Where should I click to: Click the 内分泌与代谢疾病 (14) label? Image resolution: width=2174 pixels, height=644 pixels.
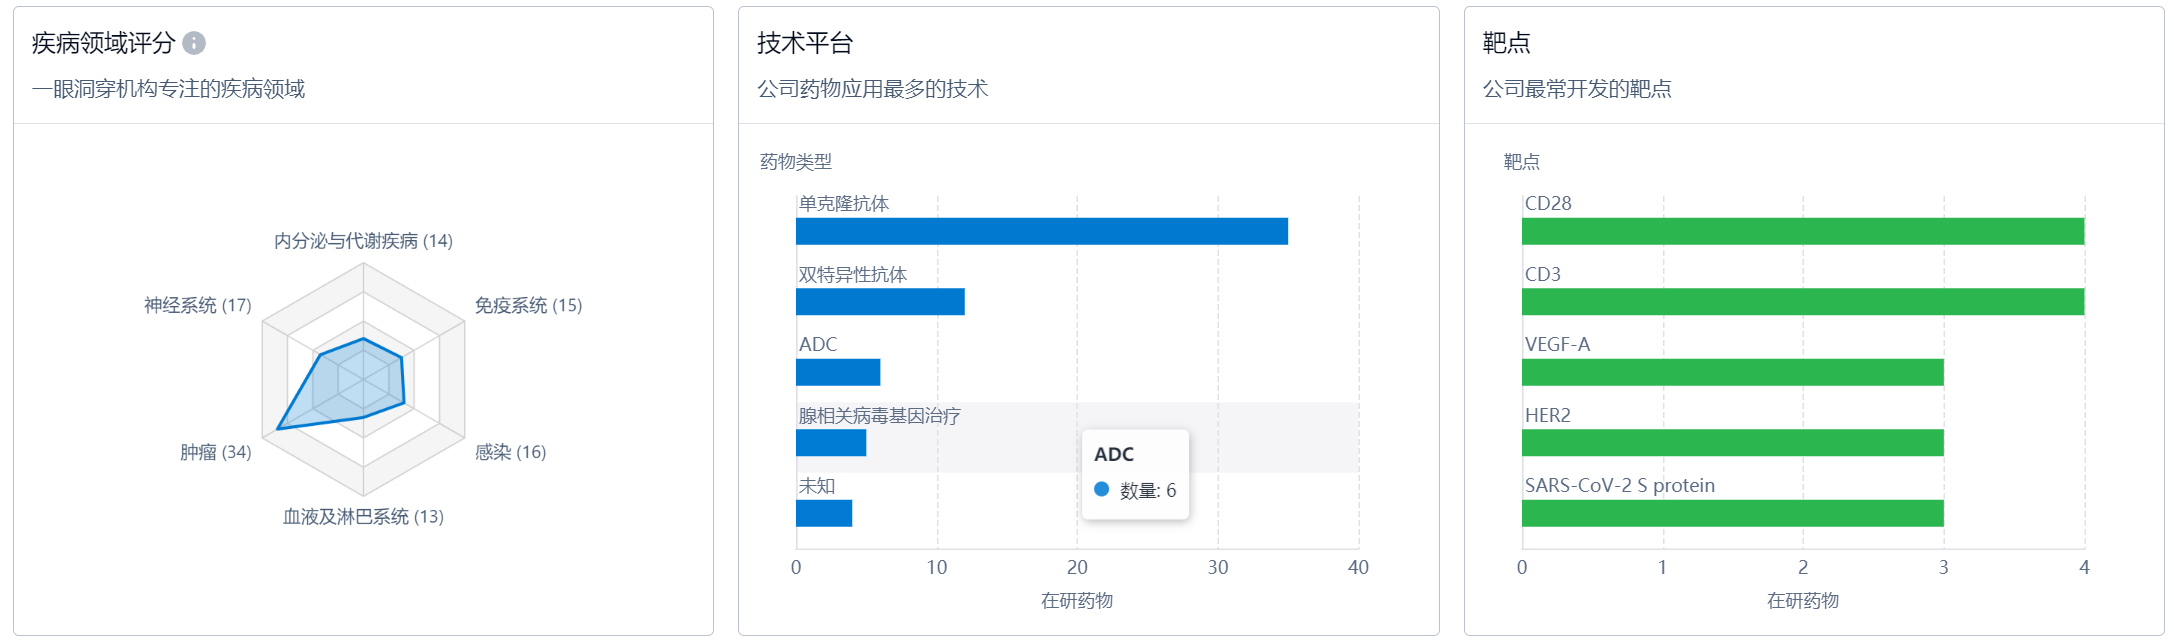pos(363,241)
